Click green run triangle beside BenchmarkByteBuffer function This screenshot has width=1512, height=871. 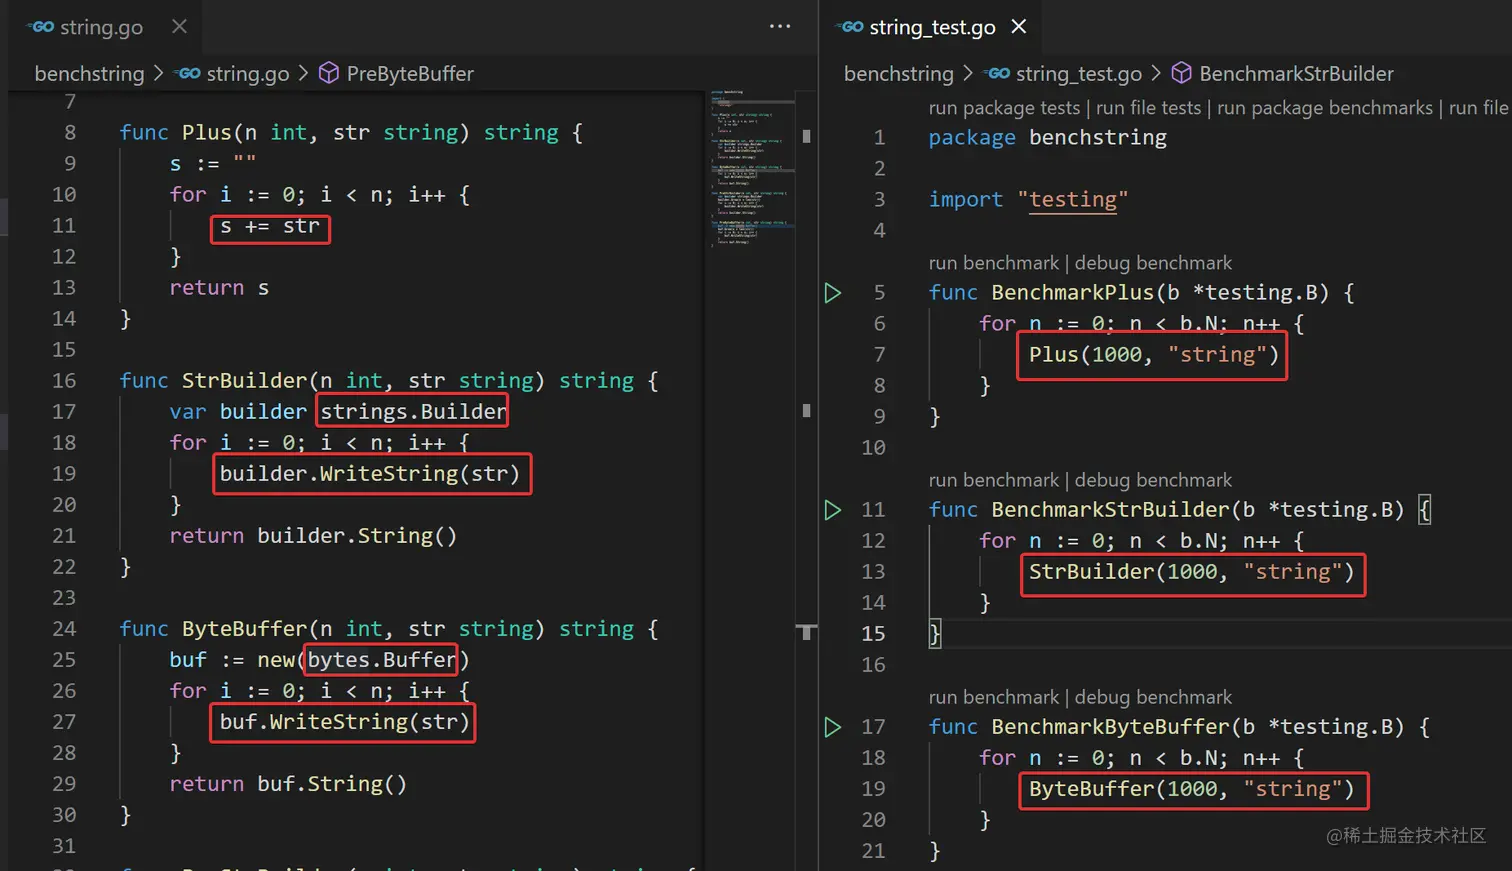tap(832, 727)
